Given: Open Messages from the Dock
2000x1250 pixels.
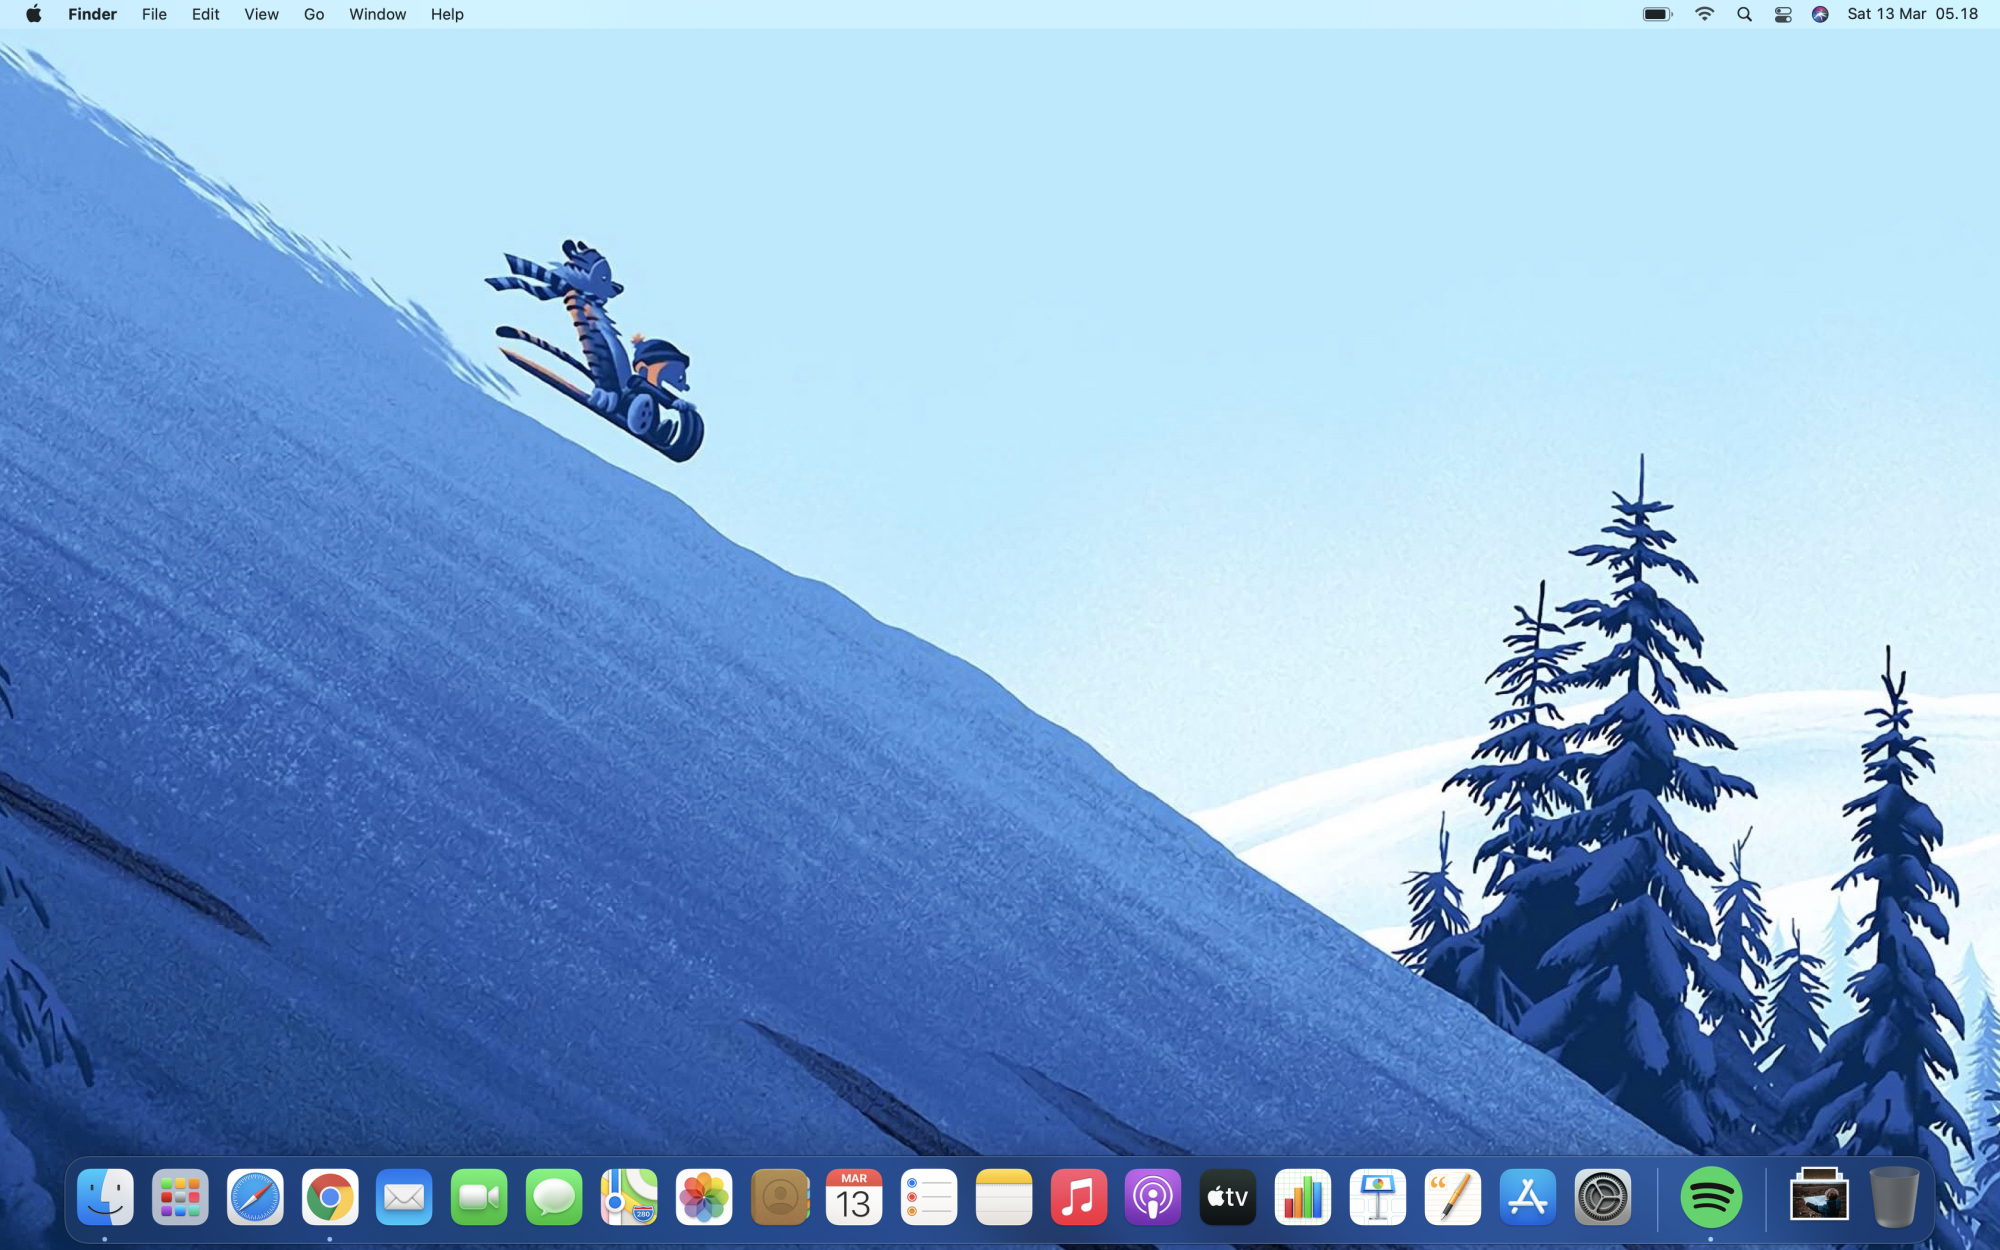Looking at the screenshot, I should point(554,1196).
